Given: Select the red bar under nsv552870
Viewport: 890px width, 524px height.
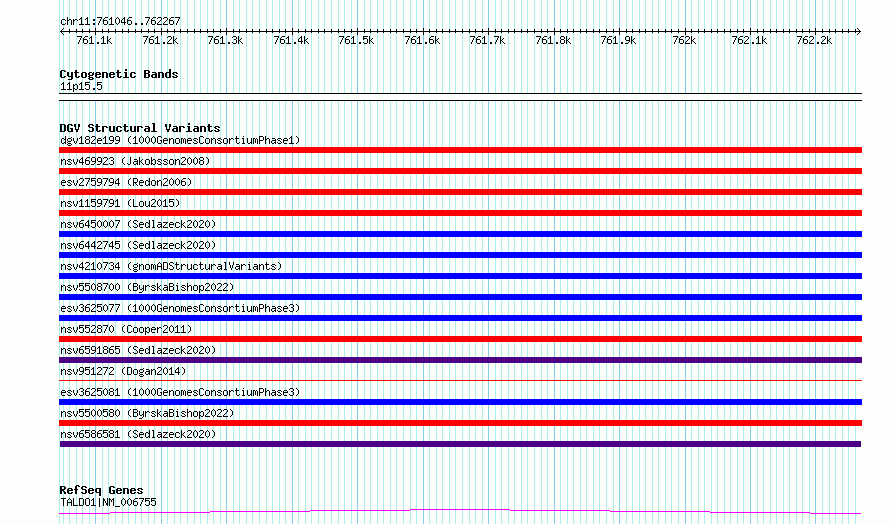Looking at the screenshot, I should click(x=460, y=339).
